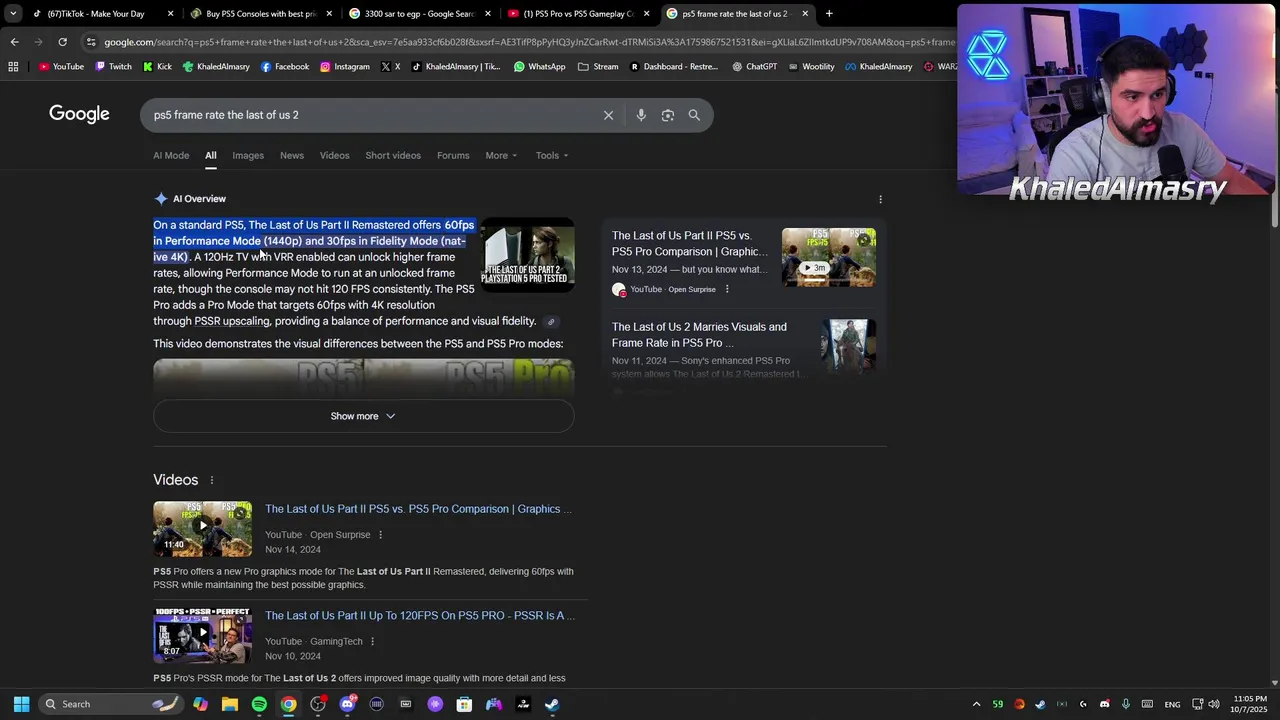Open the tab search dropdown arrow
Image resolution: width=1280 pixels, height=720 pixels.
coord(12,14)
